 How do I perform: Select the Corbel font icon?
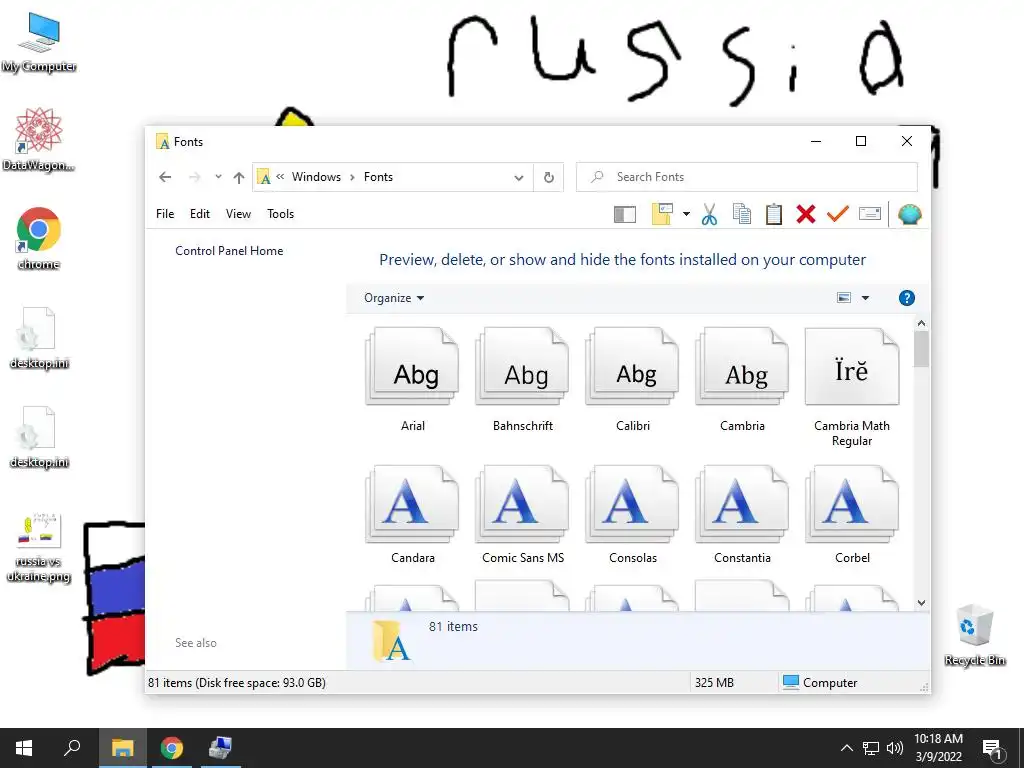tap(852, 515)
